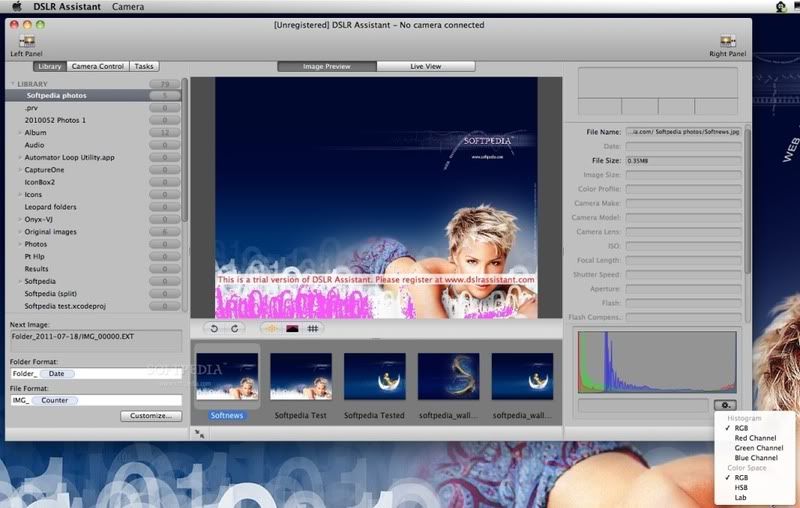Image resolution: width=800 pixels, height=508 pixels.
Task: Collapse the LIBRARY section triangle
Action: 12,84
